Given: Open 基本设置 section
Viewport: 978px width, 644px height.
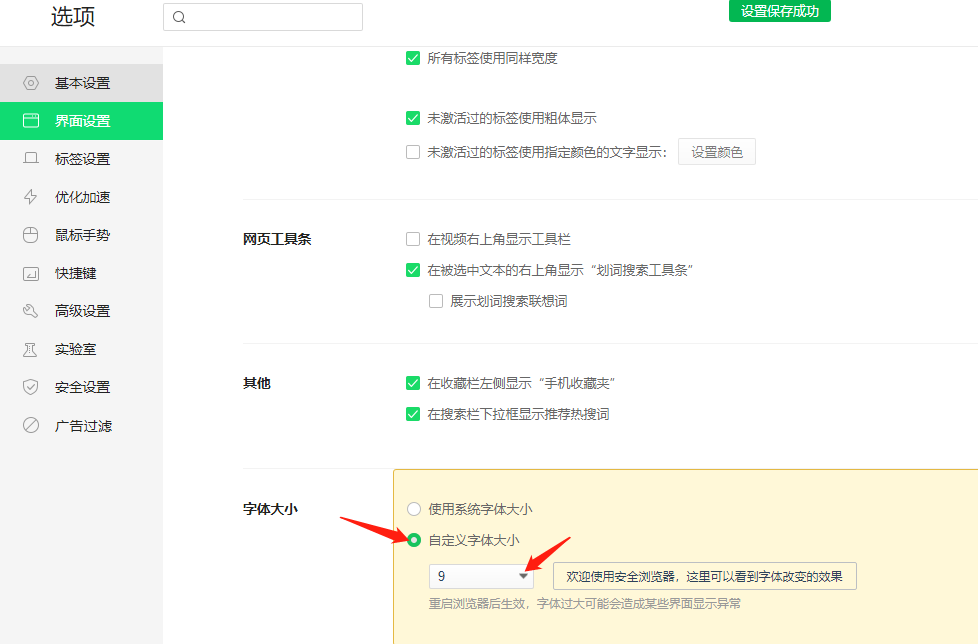Looking at the screenshot, I should click(81, 83).
